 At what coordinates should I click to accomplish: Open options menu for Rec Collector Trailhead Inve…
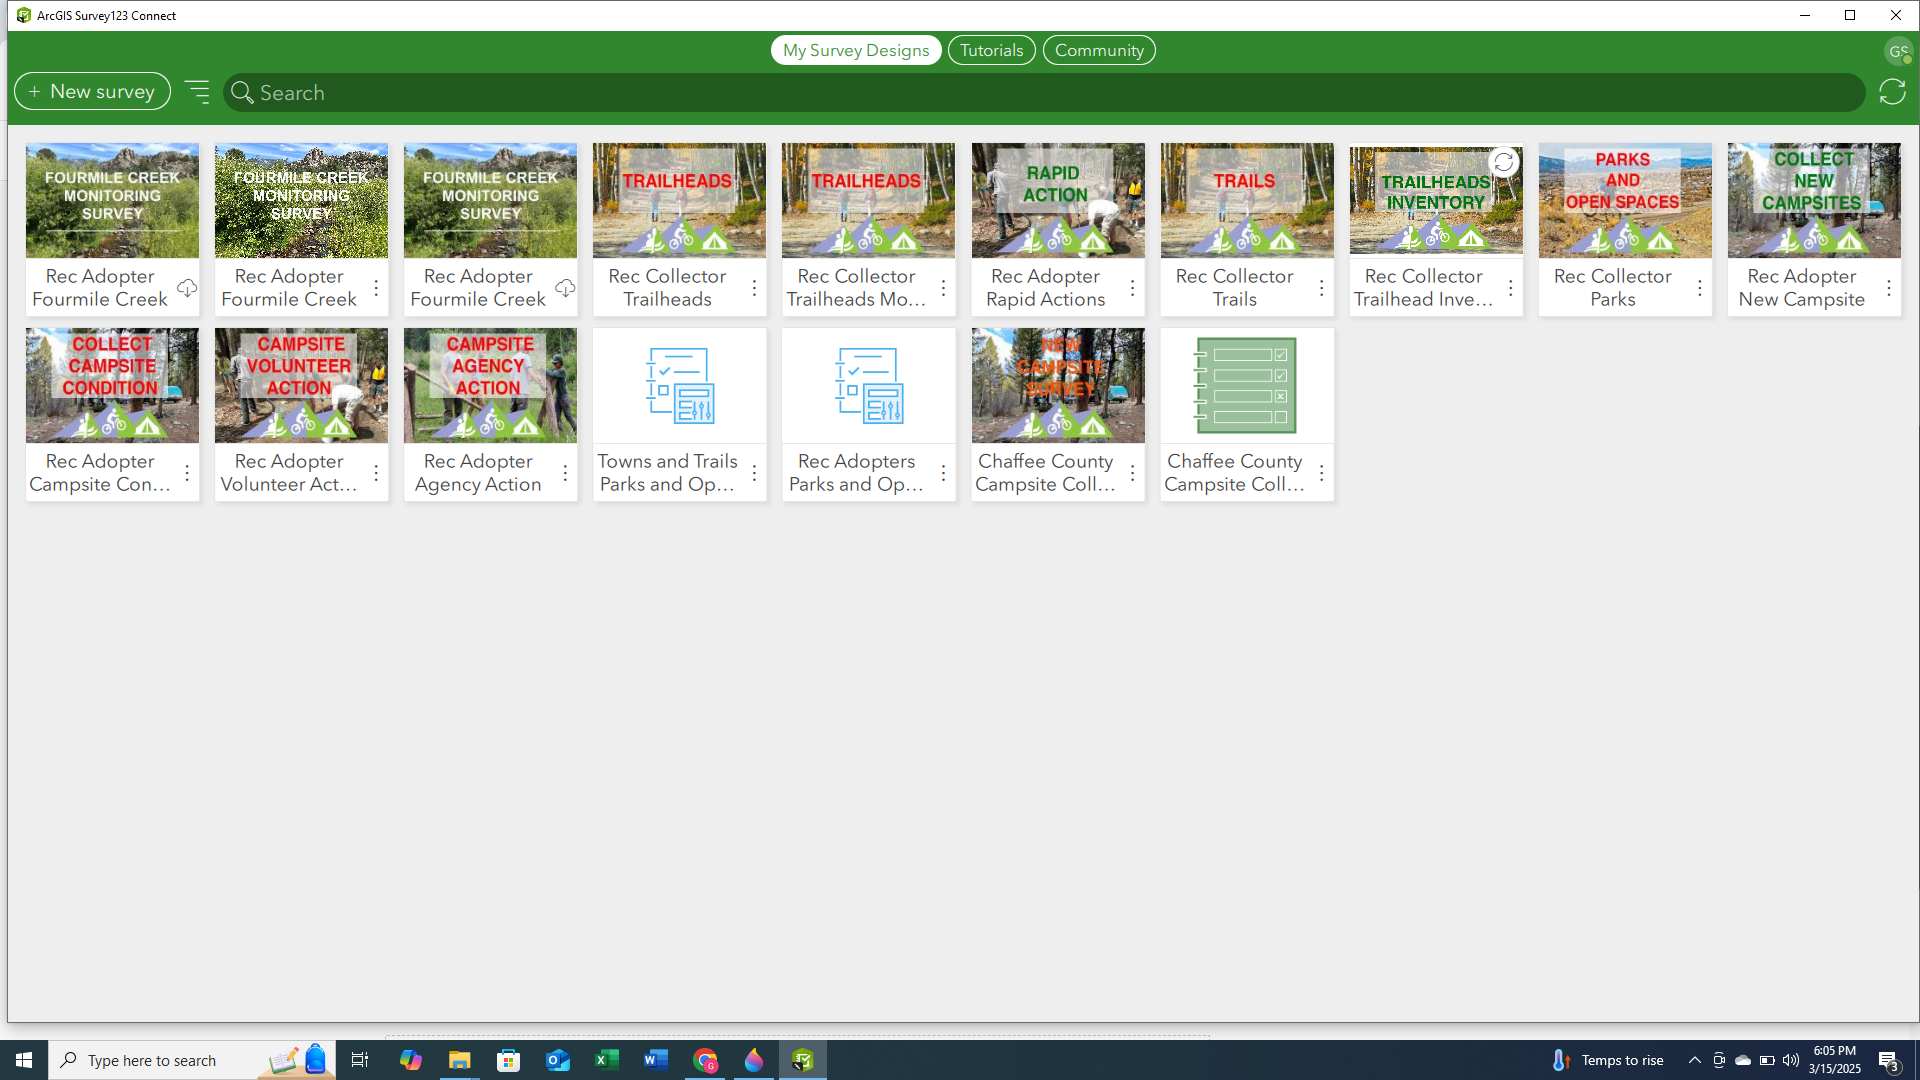[1510, 288]
